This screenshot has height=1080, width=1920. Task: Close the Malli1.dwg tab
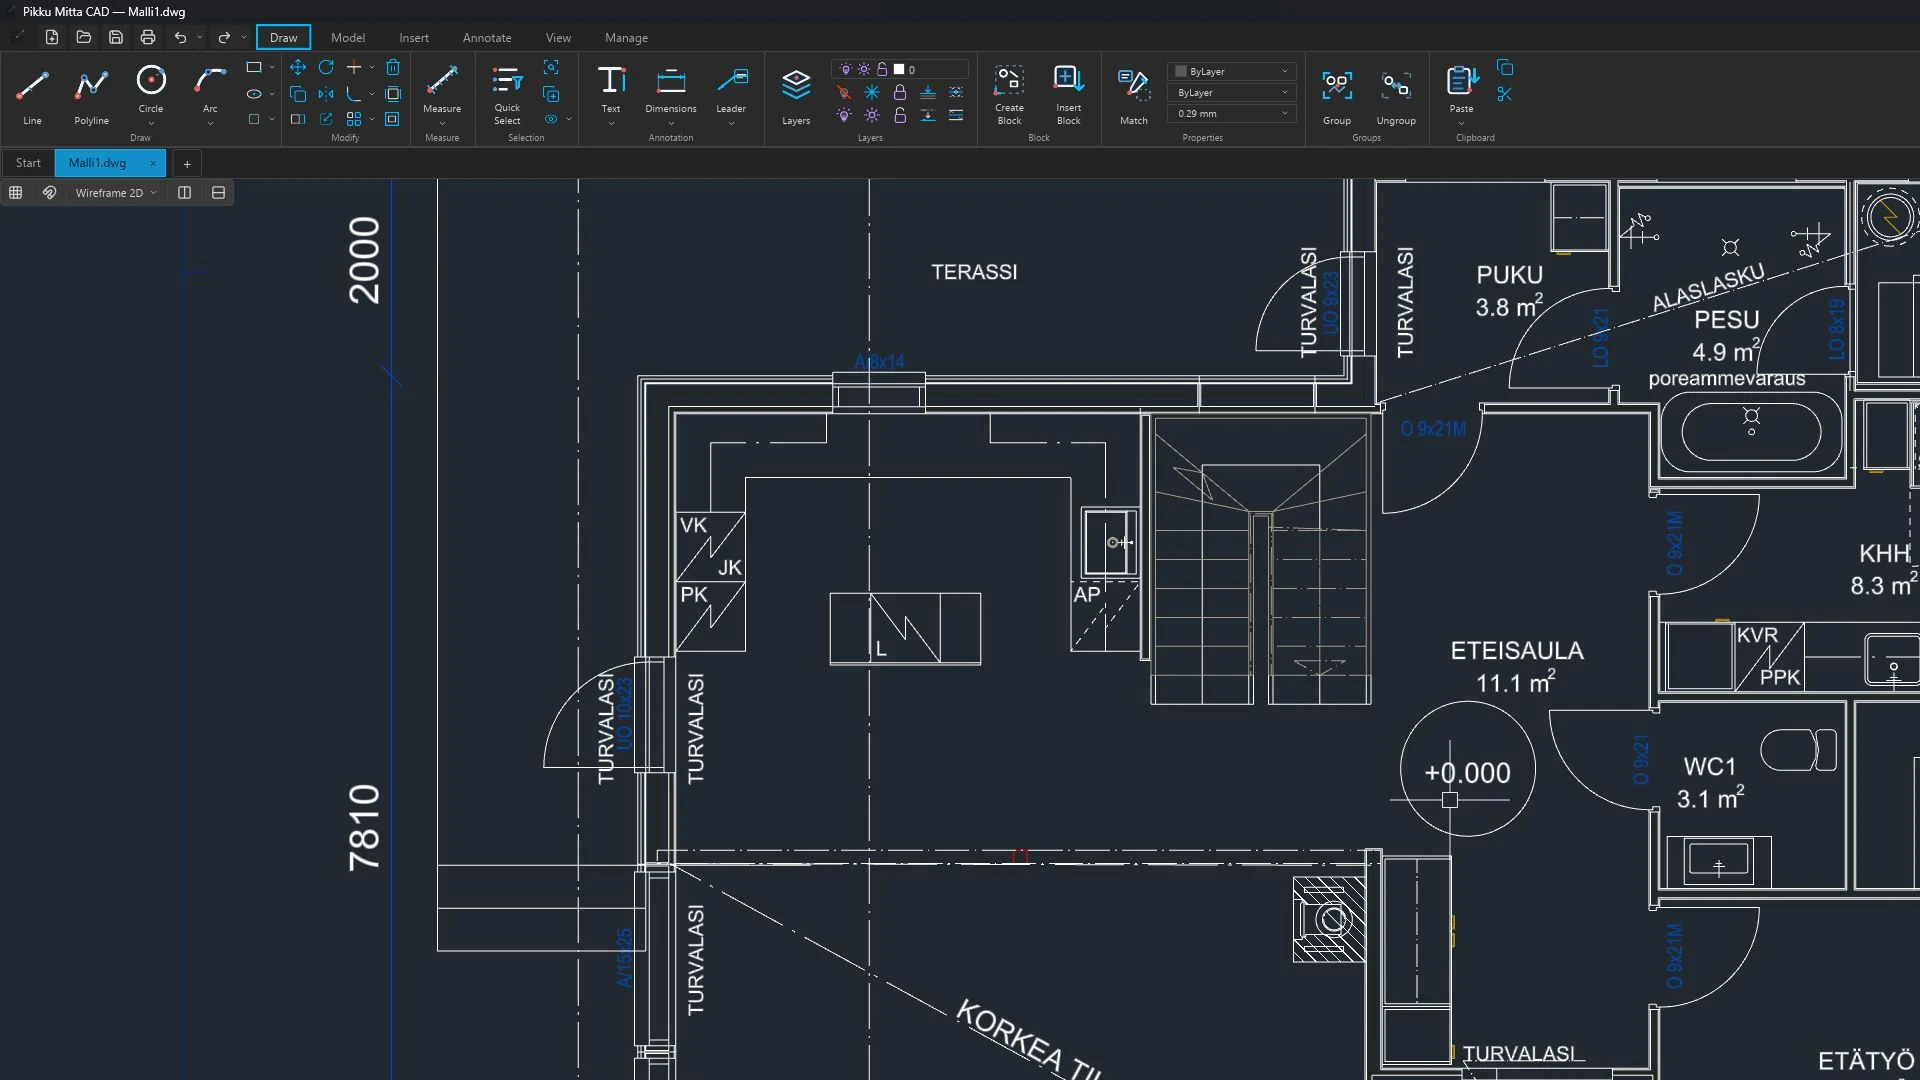[x=153, y=163]
